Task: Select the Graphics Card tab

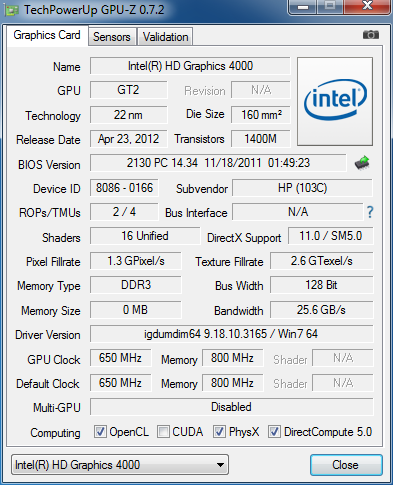Action: pos(47,35)
